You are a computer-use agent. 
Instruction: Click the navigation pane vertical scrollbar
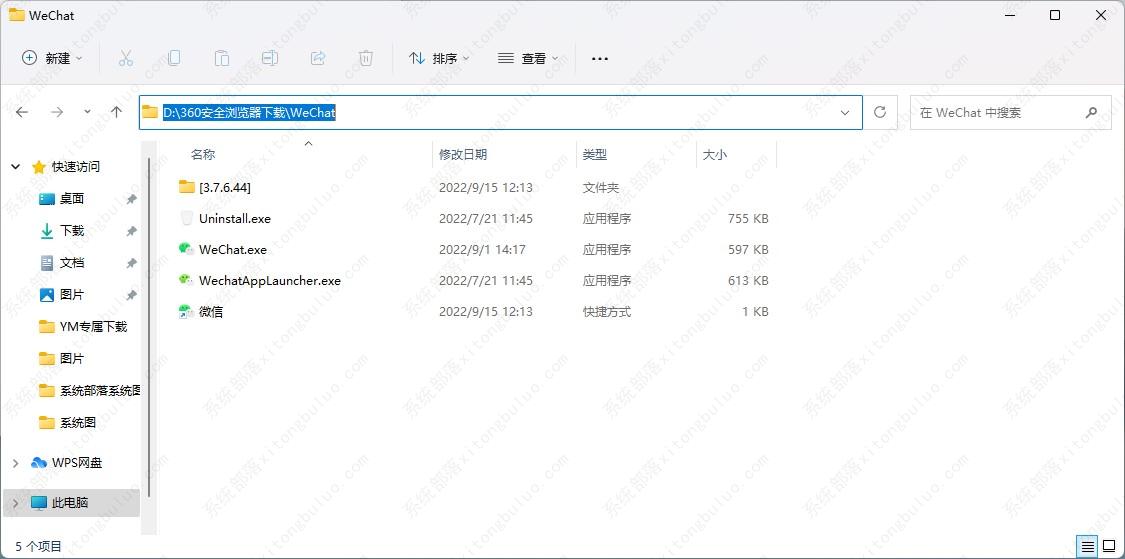[149, 327]
